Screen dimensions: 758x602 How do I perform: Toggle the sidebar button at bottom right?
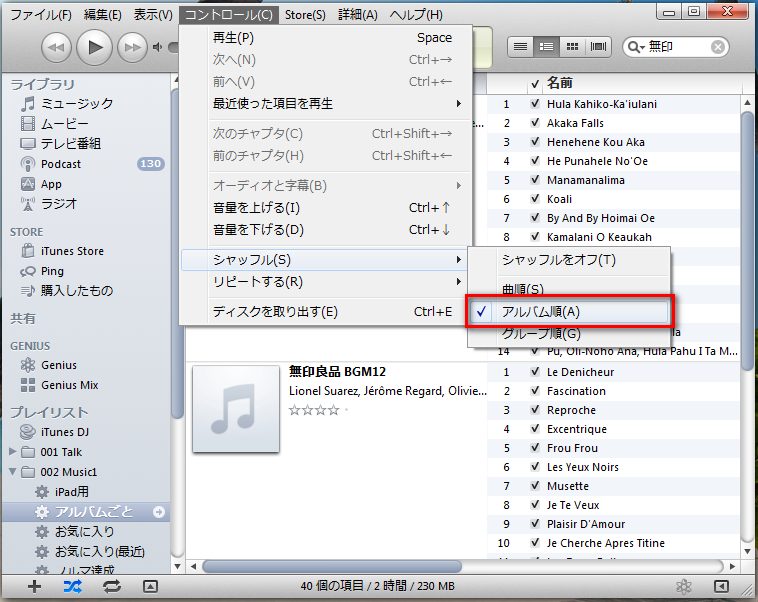721,587
